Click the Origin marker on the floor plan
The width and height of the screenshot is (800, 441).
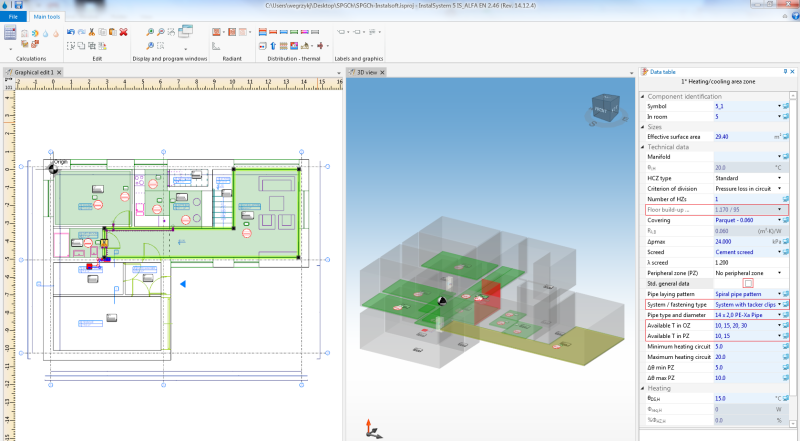tap(53, 168)
